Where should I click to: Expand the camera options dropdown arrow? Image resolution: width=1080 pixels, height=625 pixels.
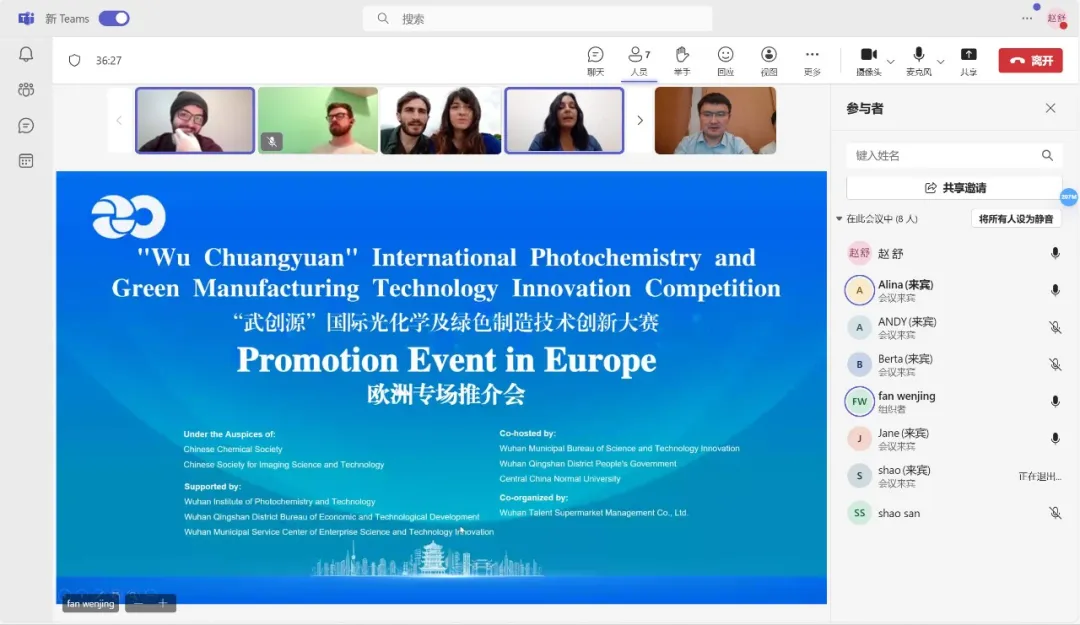click(x=891, y=62)
